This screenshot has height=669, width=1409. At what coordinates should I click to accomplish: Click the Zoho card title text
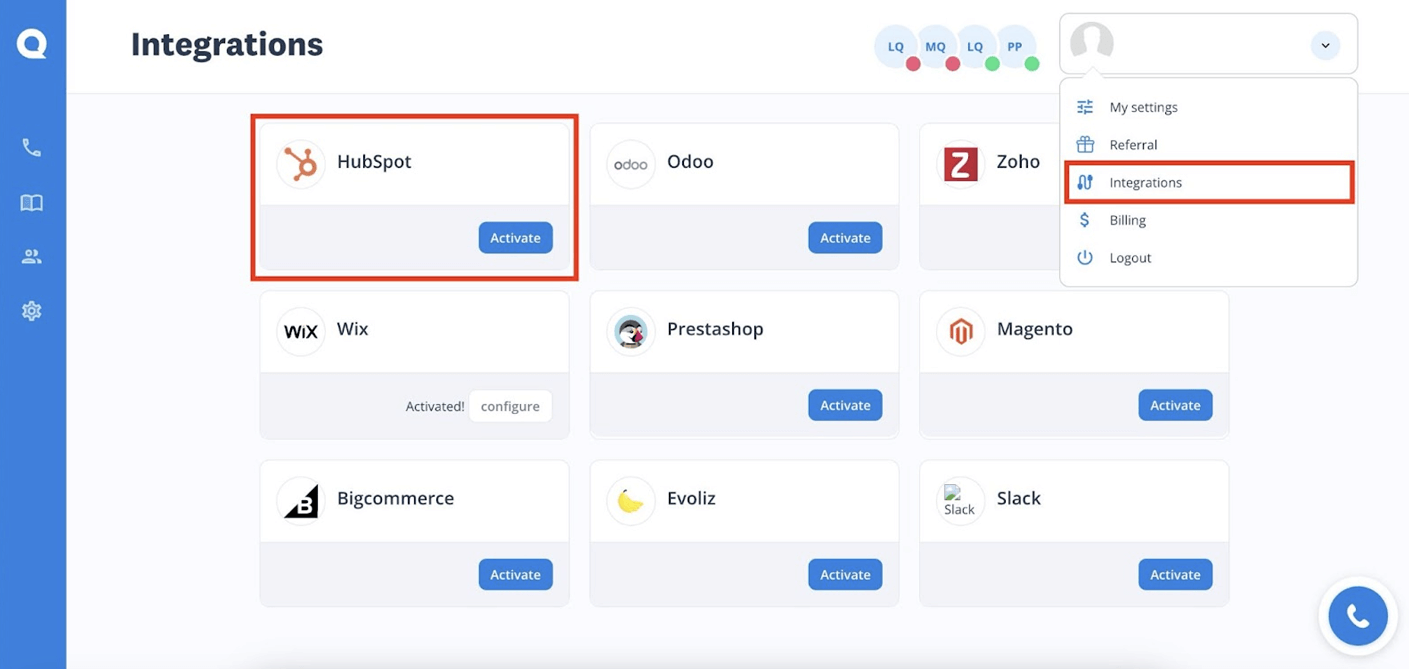pyautogui.click(x=1018, y=162)
